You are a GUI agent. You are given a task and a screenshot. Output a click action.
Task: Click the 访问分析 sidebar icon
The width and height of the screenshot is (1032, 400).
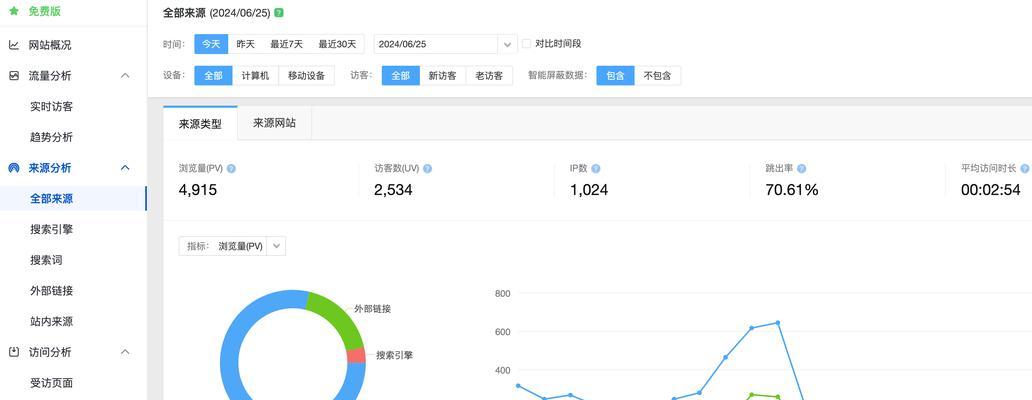(14, 352)
